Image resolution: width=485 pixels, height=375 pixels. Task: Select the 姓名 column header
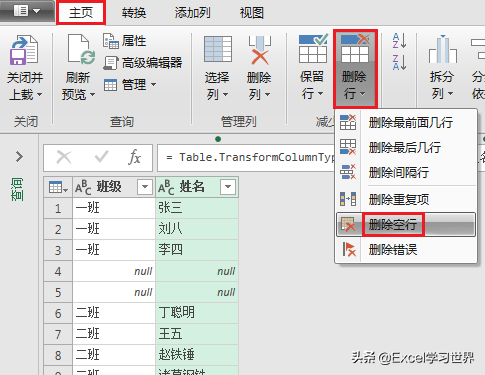pyautogui.click(x=197, y=187)
